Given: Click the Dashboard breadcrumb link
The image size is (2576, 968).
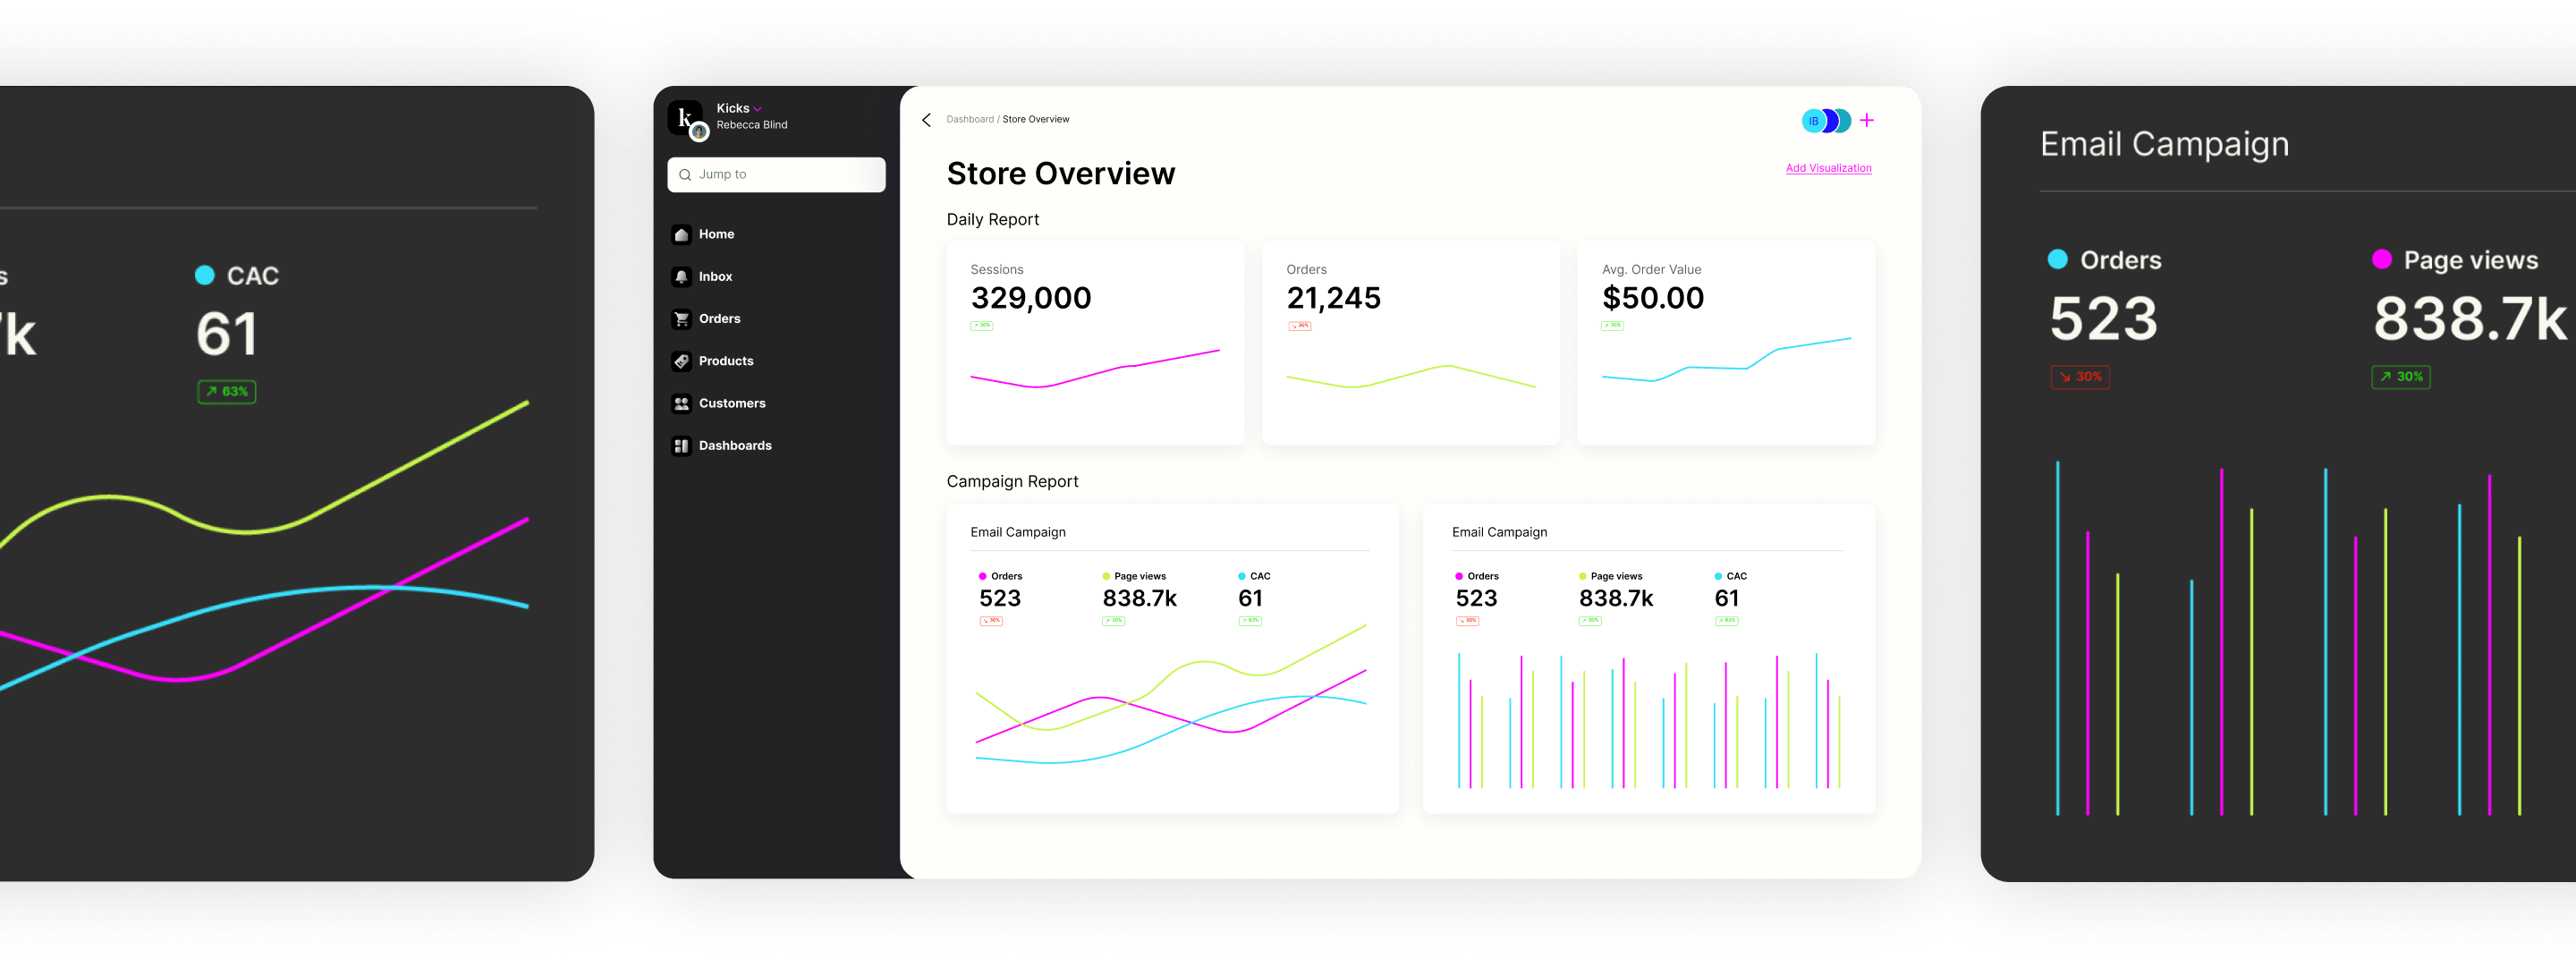Looking at the screenshot, I should tap(969, 119).
